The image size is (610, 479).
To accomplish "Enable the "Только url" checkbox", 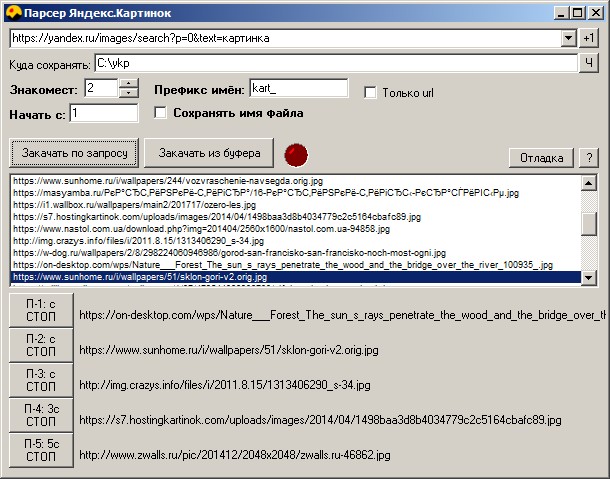I will pyautogui.click(x=370, y=93).
